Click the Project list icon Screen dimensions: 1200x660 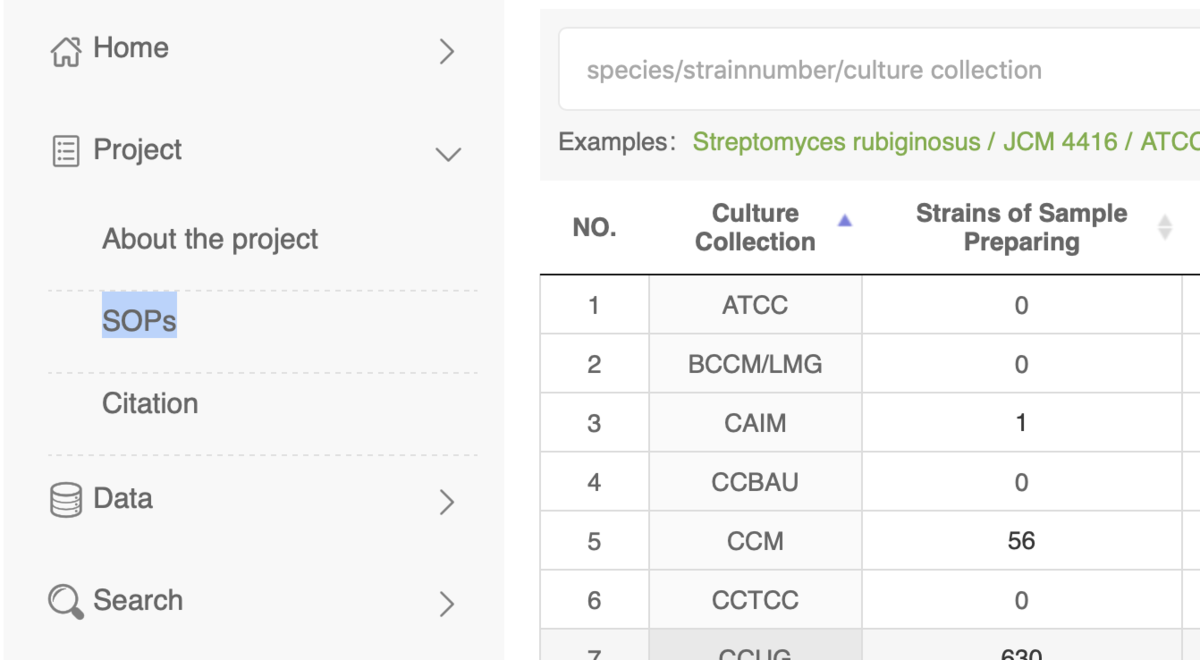[65, 152]
